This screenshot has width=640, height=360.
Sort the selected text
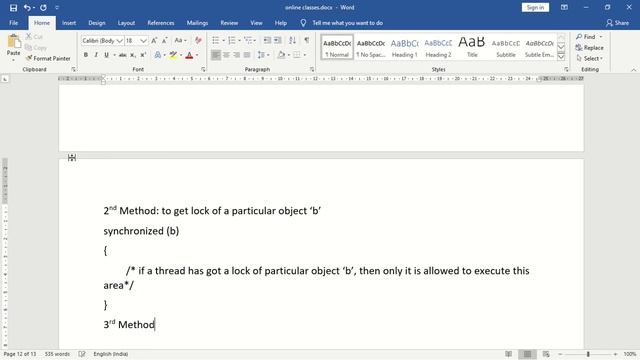(292, 40)
